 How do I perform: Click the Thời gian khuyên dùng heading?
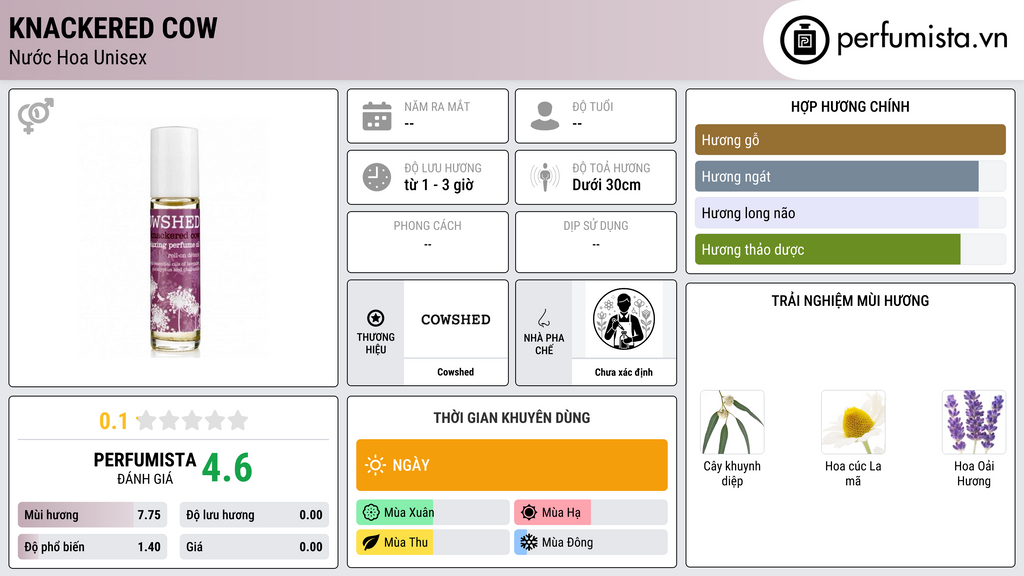511,417
